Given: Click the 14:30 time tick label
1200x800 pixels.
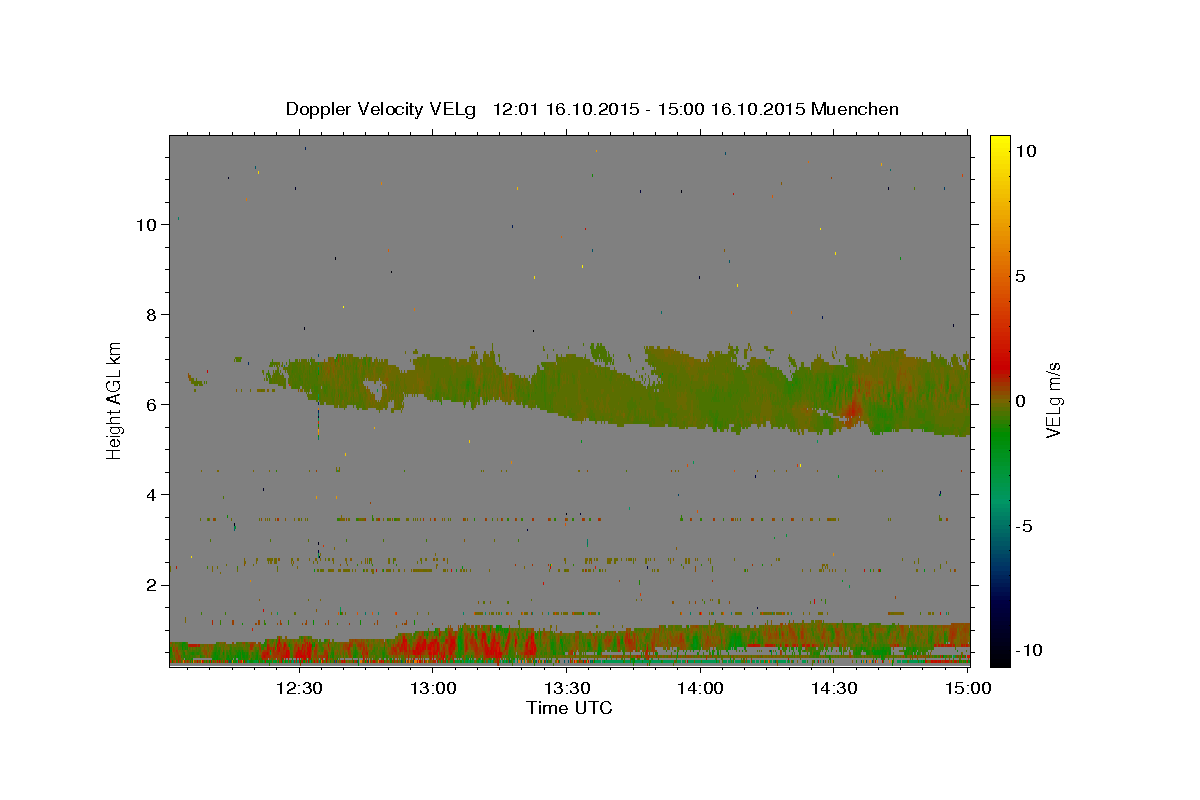Looking at the screenshot, I should pos(834,688).
